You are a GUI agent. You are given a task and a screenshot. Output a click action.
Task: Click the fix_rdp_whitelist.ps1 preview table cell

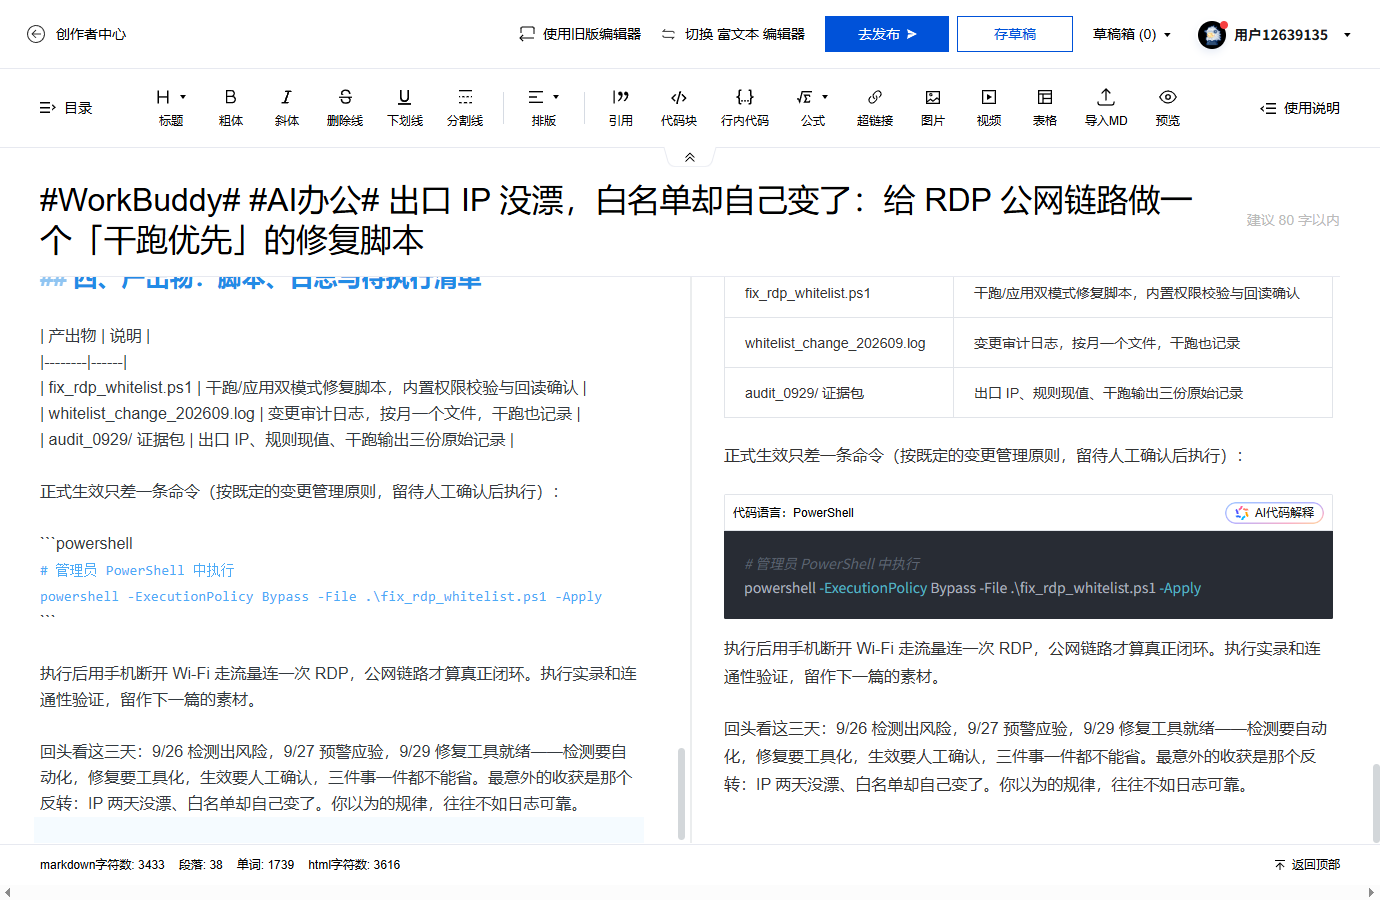tap(839, 294)
